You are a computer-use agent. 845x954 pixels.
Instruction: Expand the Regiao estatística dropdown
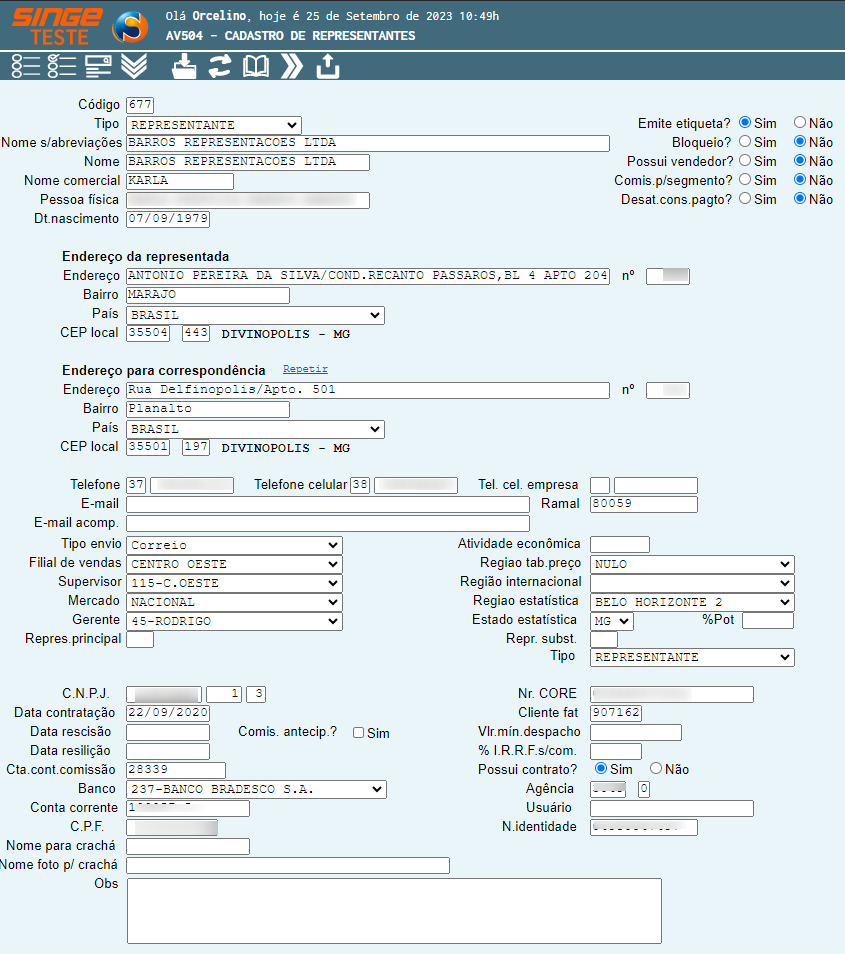(692, 602)
